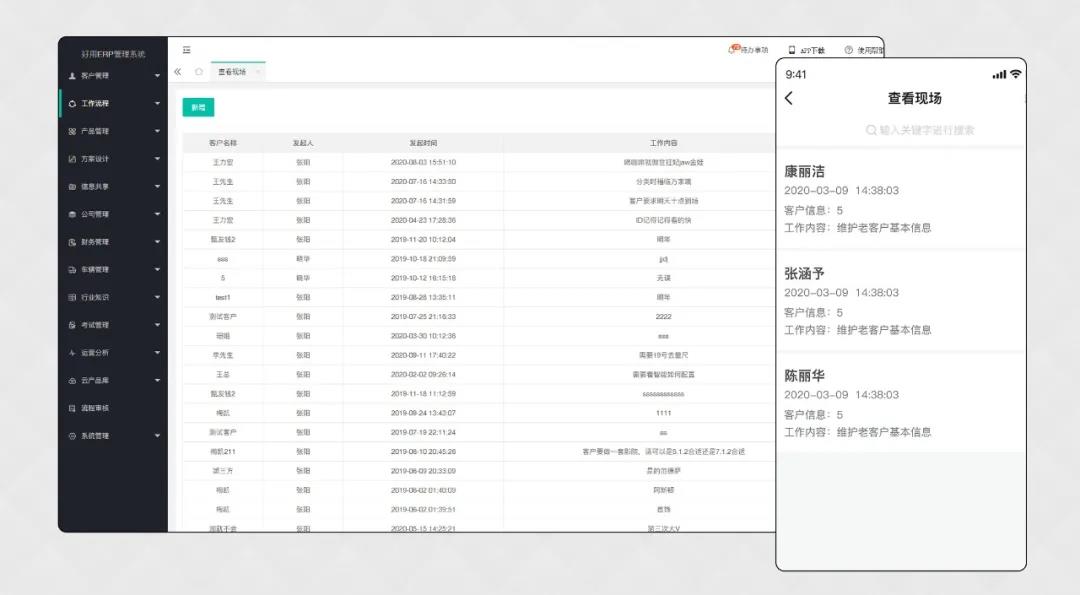
Task: Switch to the 查看现场 tab
Action: point(232,72)
